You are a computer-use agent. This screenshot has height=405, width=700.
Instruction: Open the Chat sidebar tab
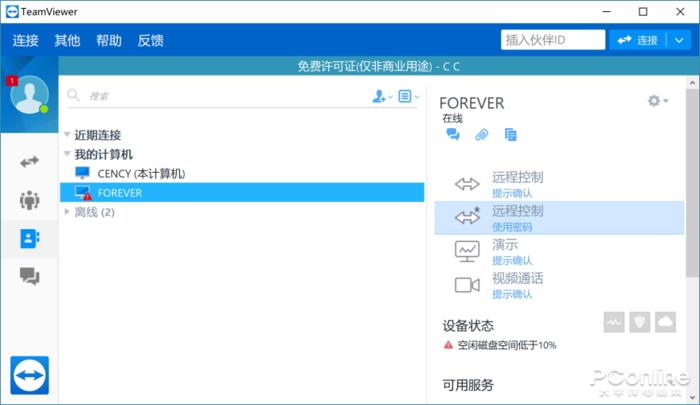coord(29,276)
